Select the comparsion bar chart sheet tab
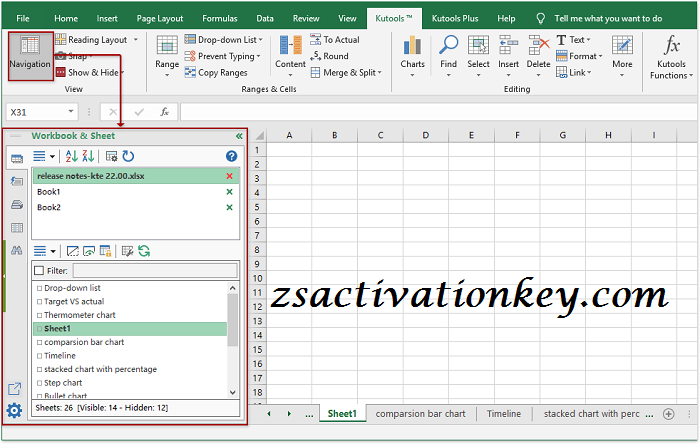 point(420,414)
